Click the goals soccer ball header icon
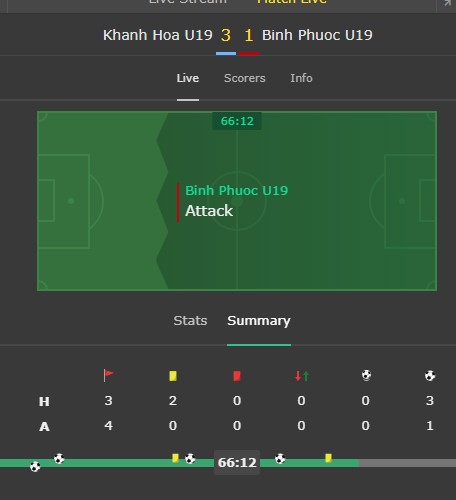 (x=430, y=376)
